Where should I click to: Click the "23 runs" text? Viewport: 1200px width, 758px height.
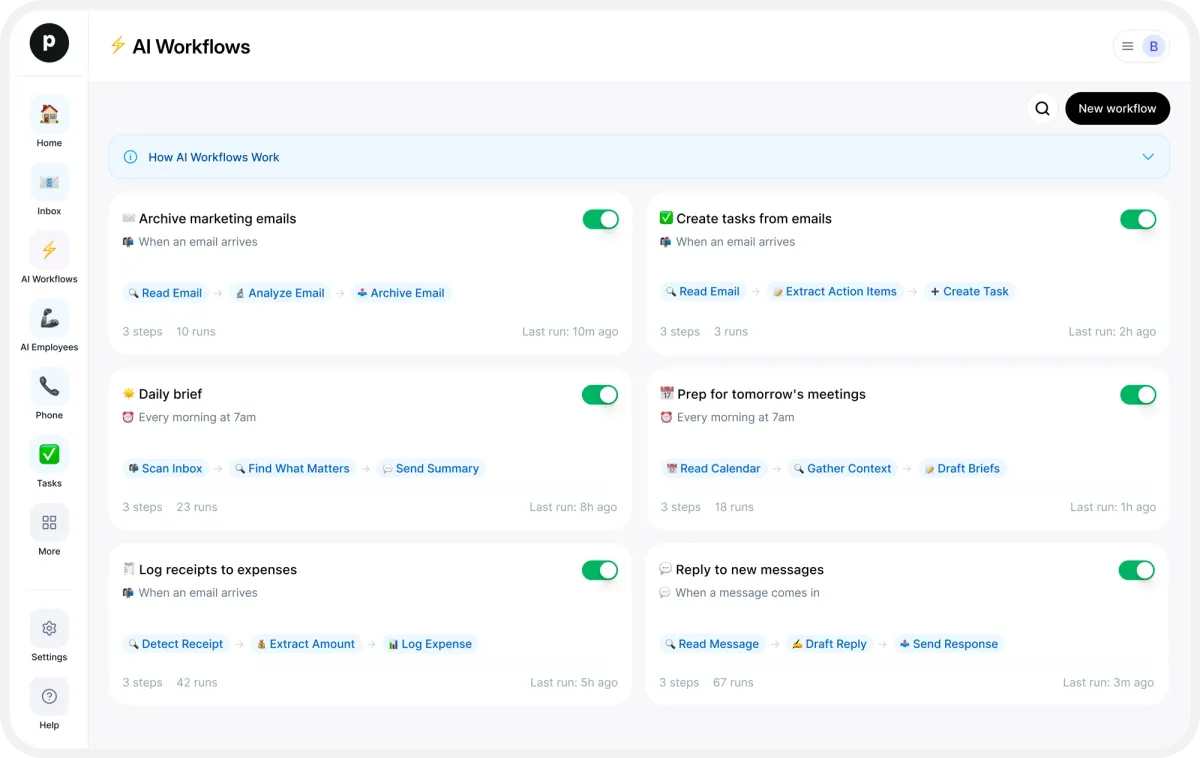pos(197,507)
